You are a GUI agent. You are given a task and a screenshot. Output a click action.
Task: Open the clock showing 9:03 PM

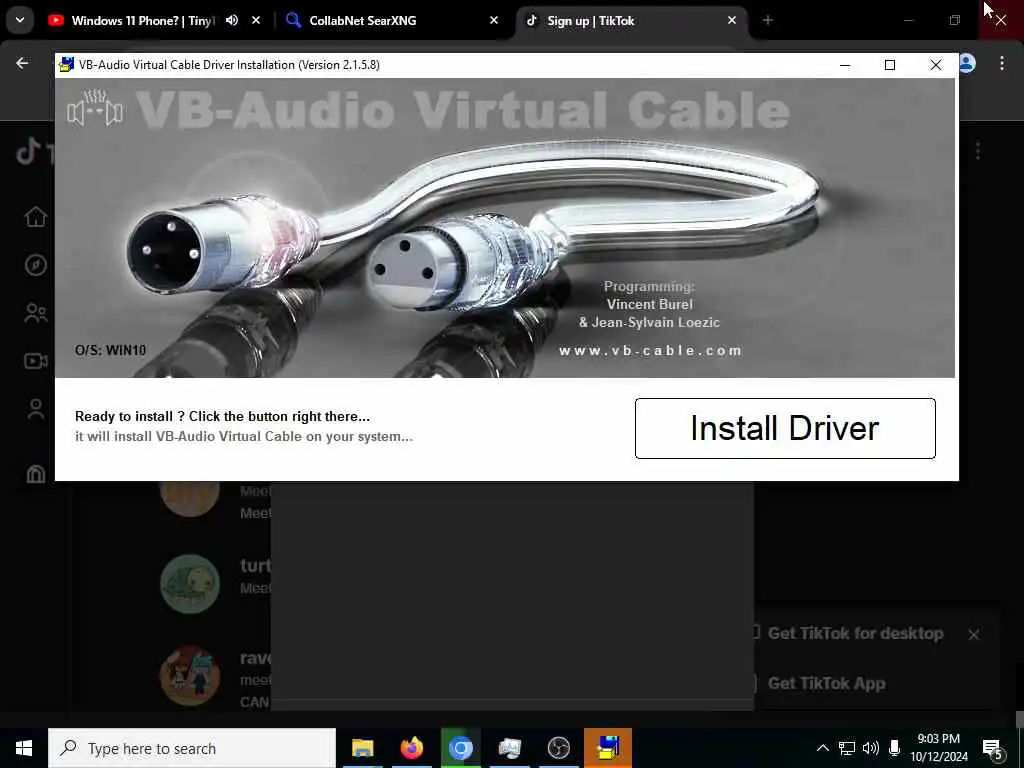click(x=939, y=748)
